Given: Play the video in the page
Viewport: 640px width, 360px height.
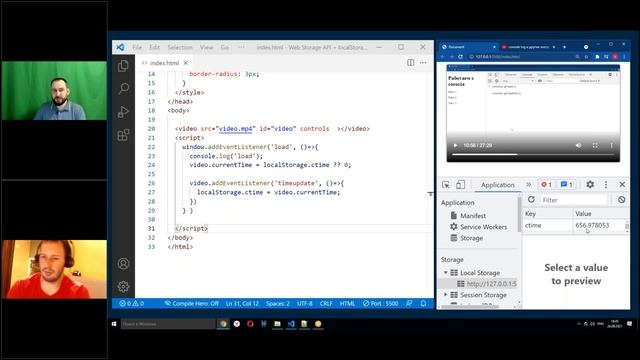Looking at the screenshot, I should (x=456, y=145).
